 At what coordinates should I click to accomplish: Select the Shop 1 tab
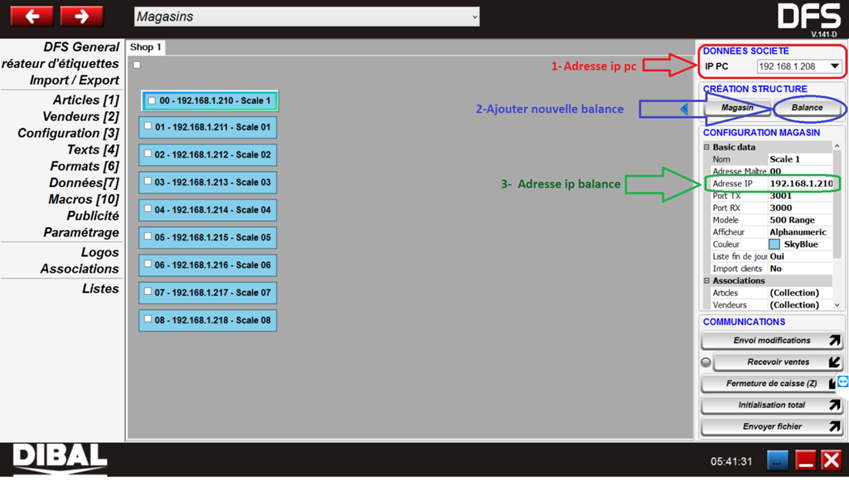(146, 47)
